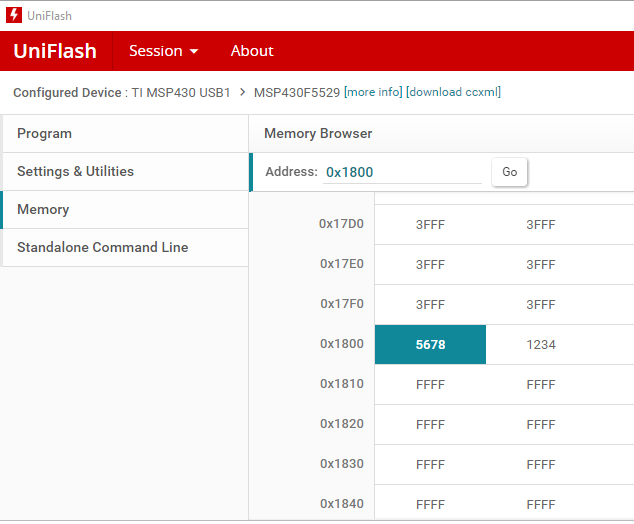Open the more info link
Viewport: 634px width, 524px height.
point(373,92)
